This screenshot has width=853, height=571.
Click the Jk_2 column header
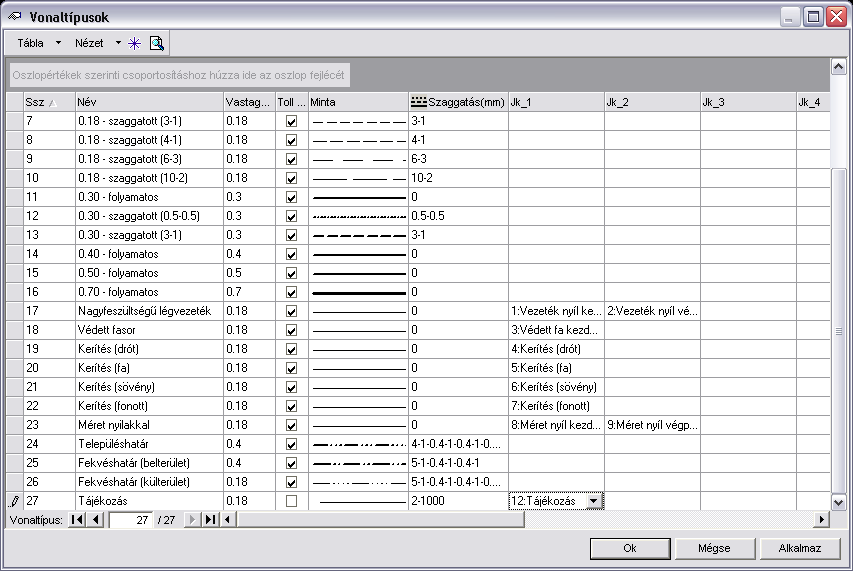pyautogui.click(x=652, y=102)
